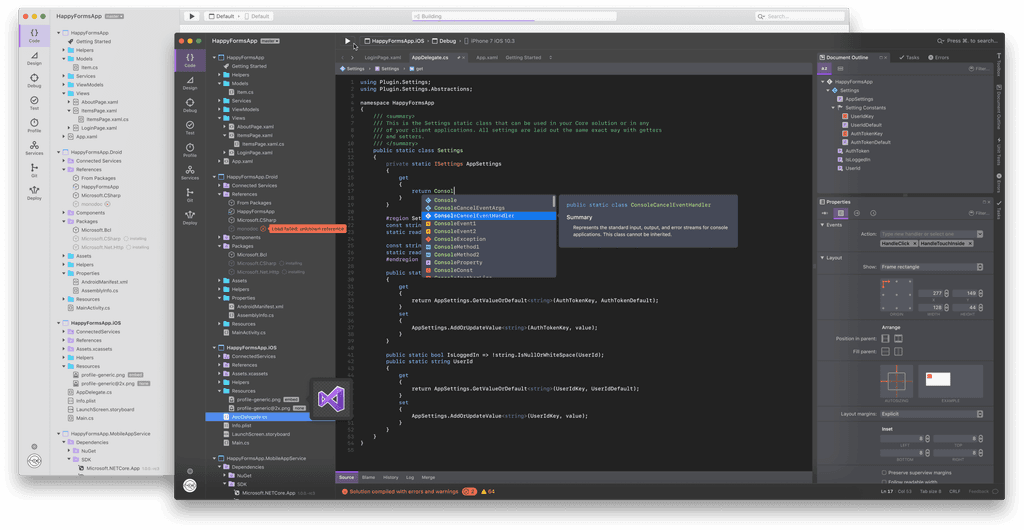Open the Layout margins Explicit dropdown
Image resolution: width=1024 pixels, height=530 pixels.
[931, 414]
